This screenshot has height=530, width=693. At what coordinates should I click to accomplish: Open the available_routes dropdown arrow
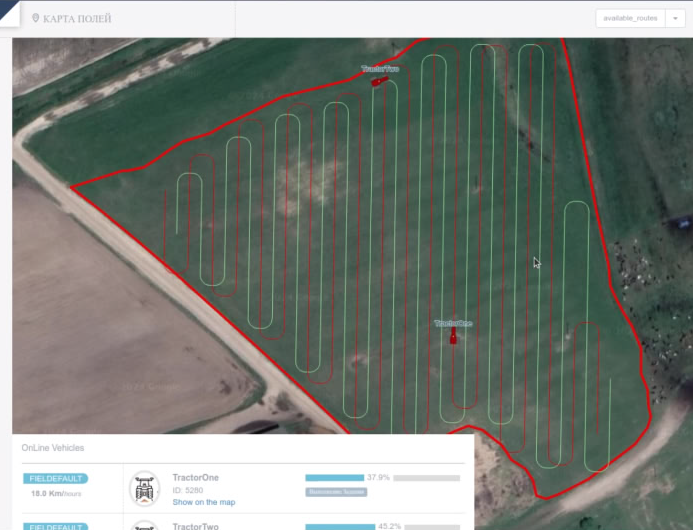[675, 19]
